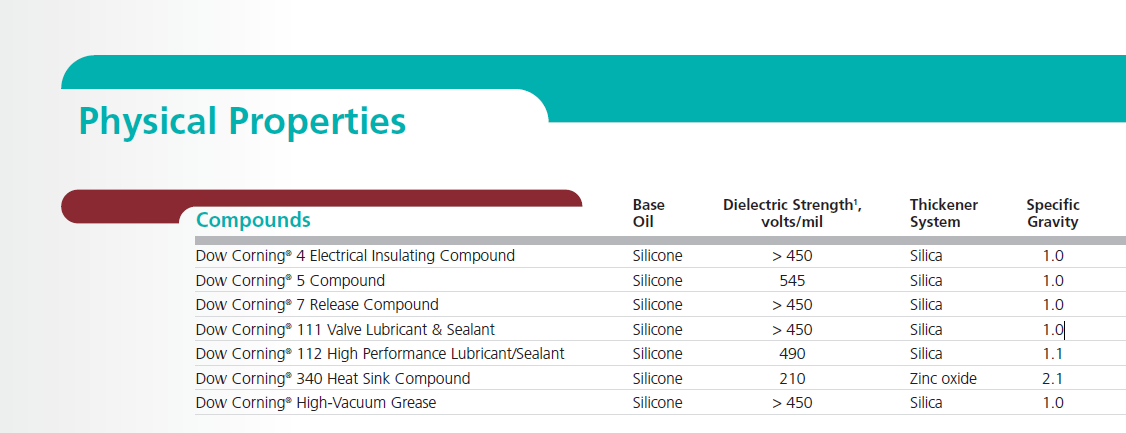Click the 545 dielectric strength value

tap(792, 281)
